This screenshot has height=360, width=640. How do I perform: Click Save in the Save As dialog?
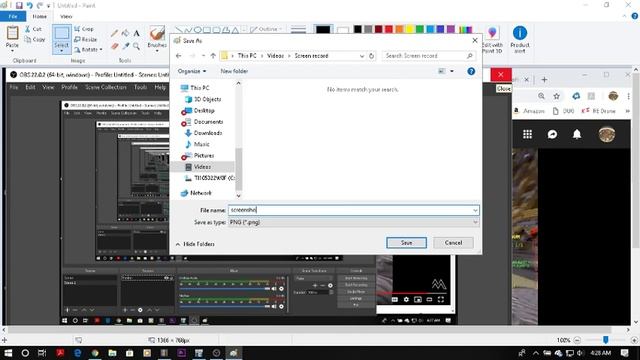pos(406,242)
